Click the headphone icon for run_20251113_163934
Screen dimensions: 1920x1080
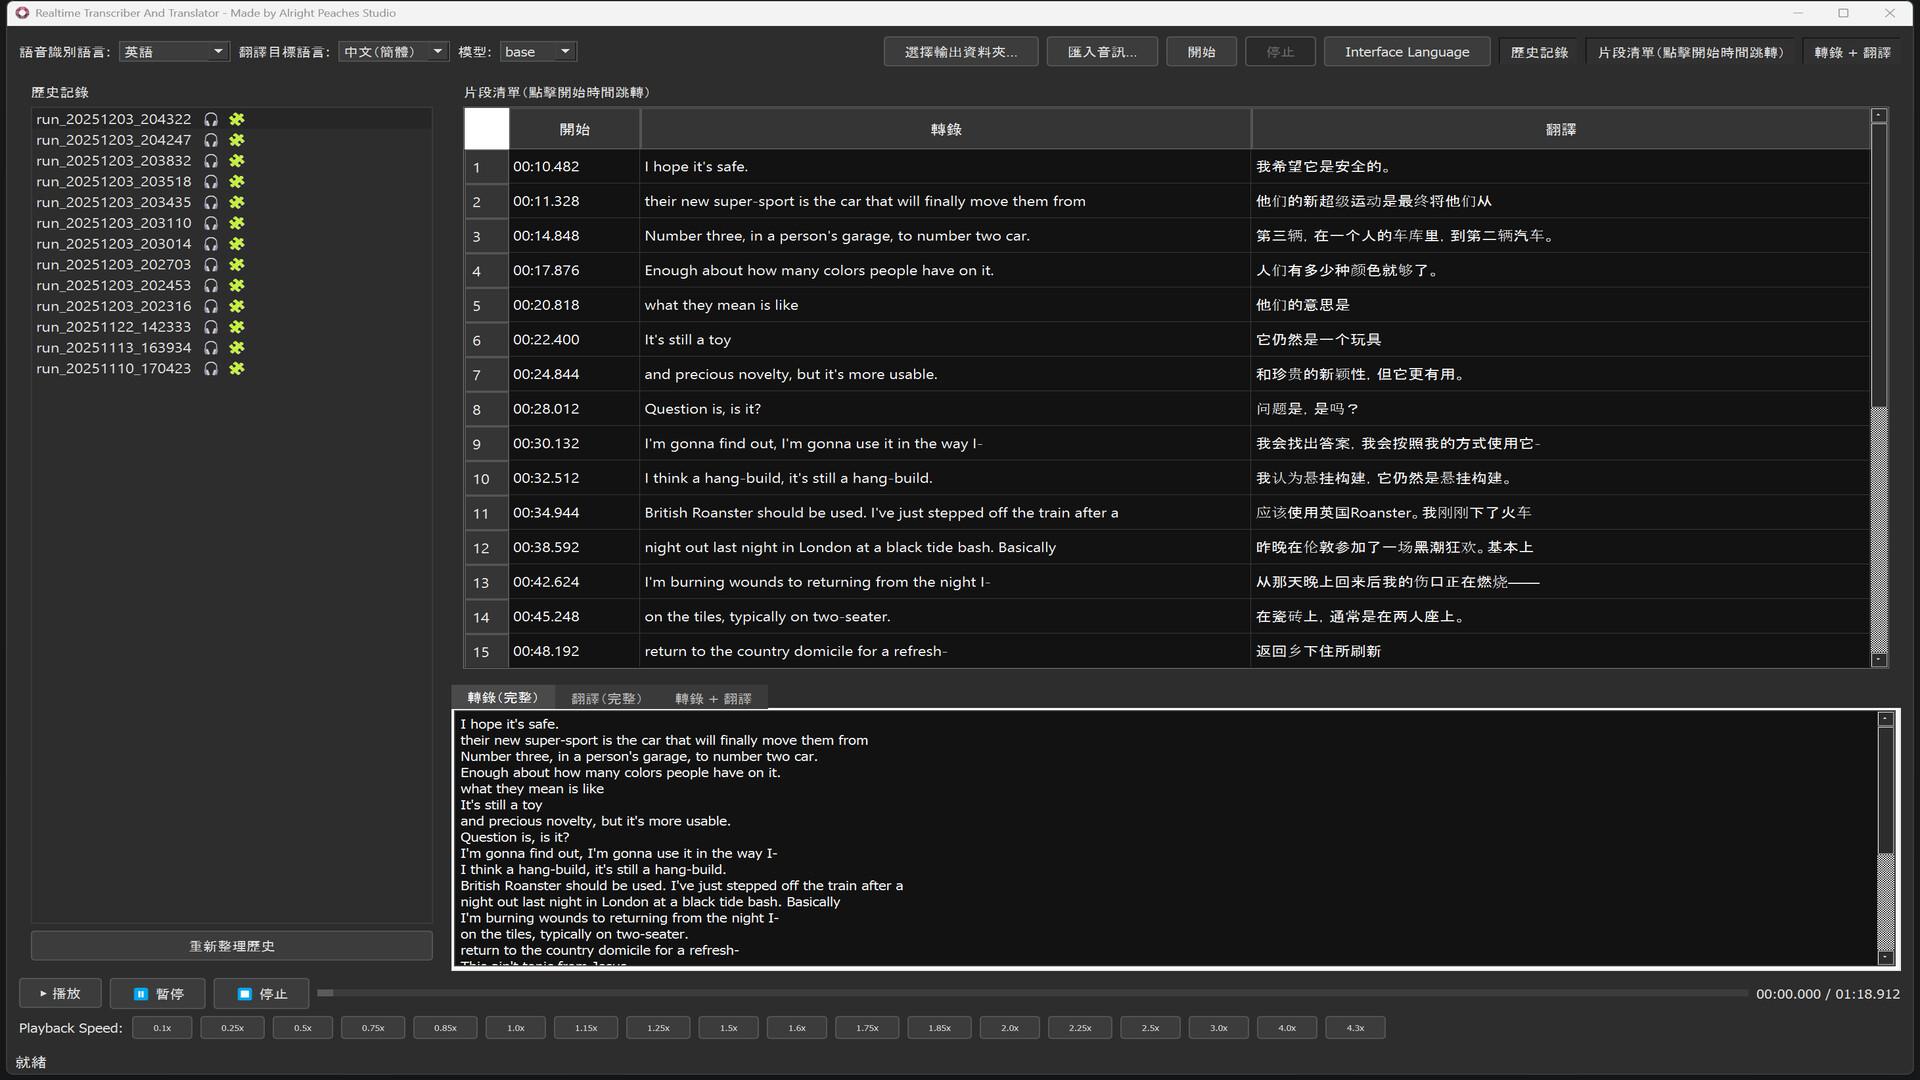[211, 347]
